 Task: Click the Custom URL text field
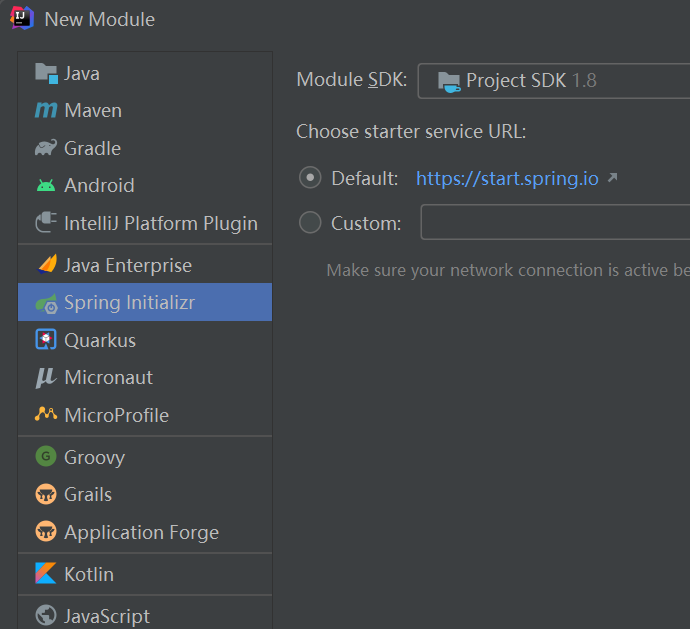(555, 222)
